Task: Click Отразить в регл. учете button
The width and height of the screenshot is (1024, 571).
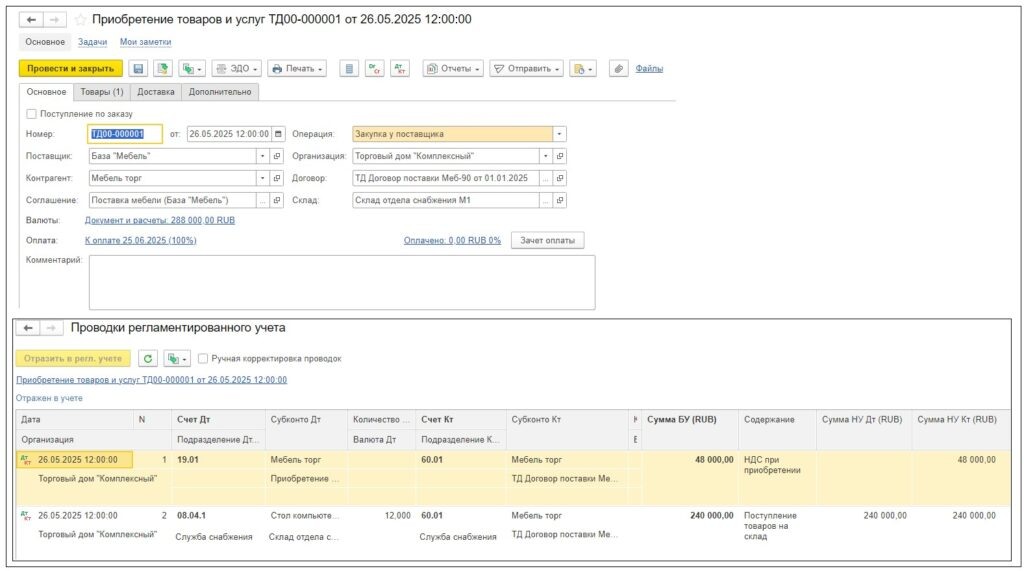Action: [x=73, y=359]
